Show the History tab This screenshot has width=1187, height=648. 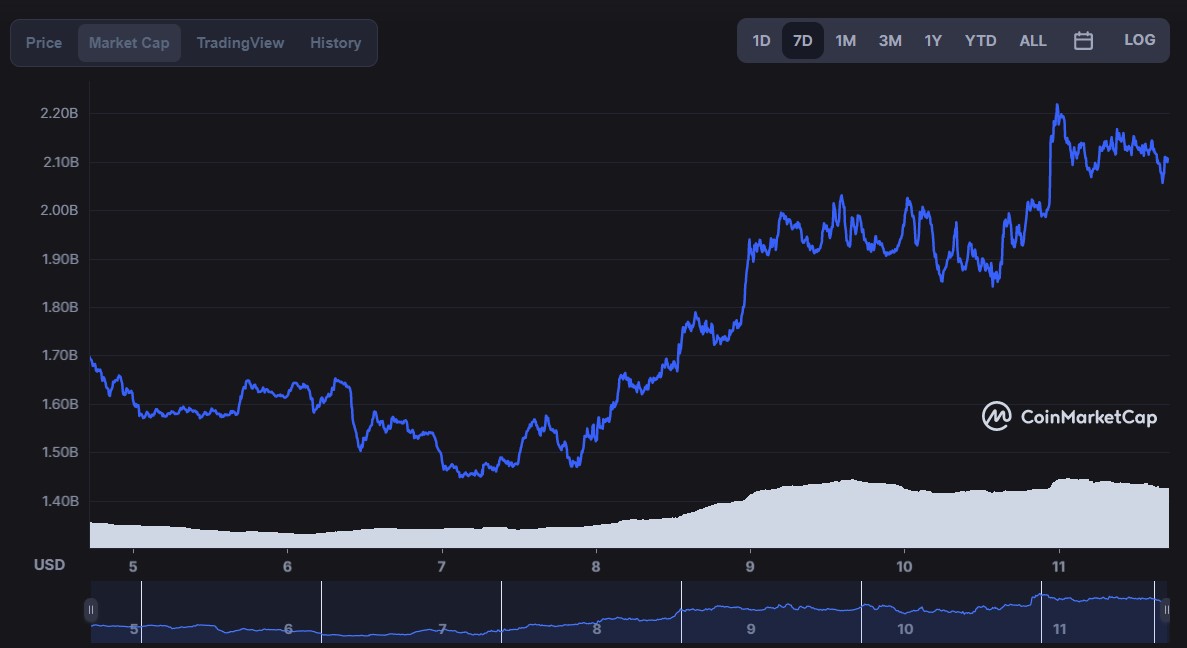point(335,43)
